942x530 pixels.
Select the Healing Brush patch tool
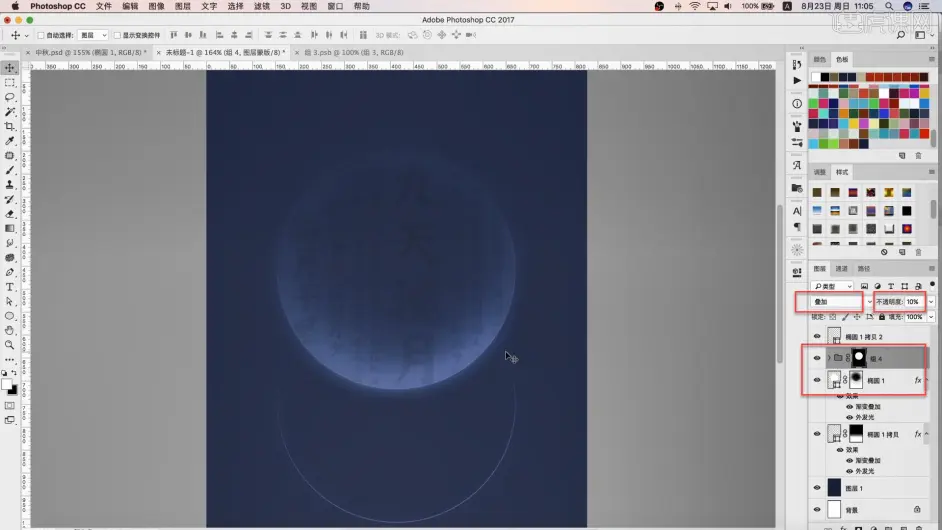pyautogui.click(x=10, y=156)
